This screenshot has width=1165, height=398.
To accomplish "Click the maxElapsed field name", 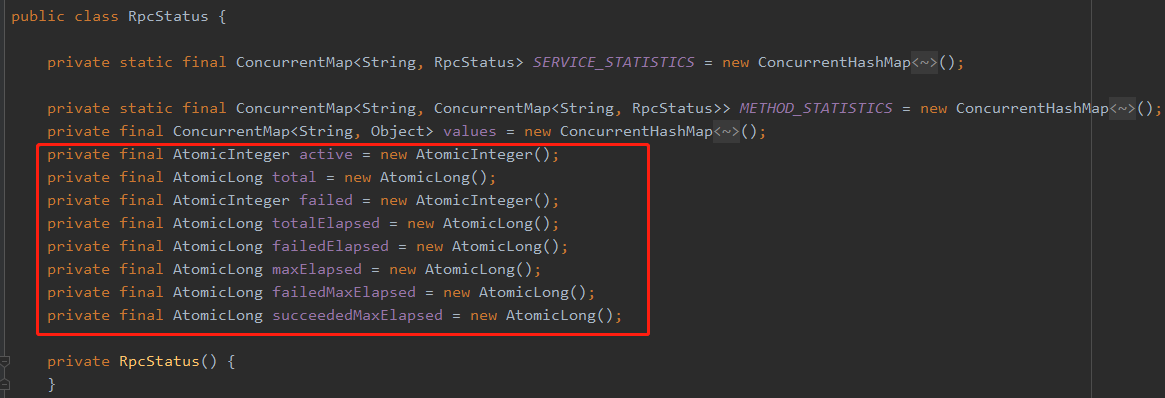I will (317, 270).
